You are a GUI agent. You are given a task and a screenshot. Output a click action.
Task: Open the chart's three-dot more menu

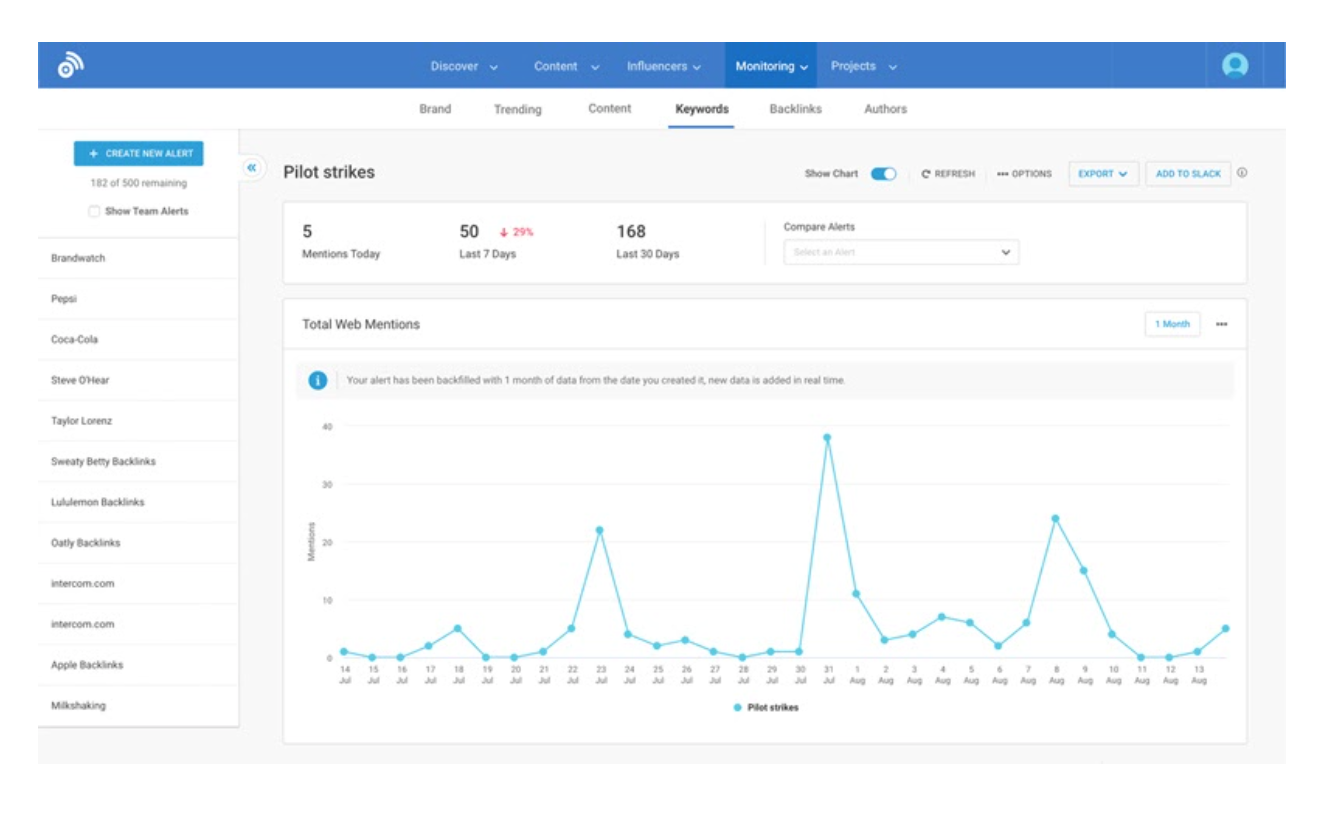click(1221, 325)
